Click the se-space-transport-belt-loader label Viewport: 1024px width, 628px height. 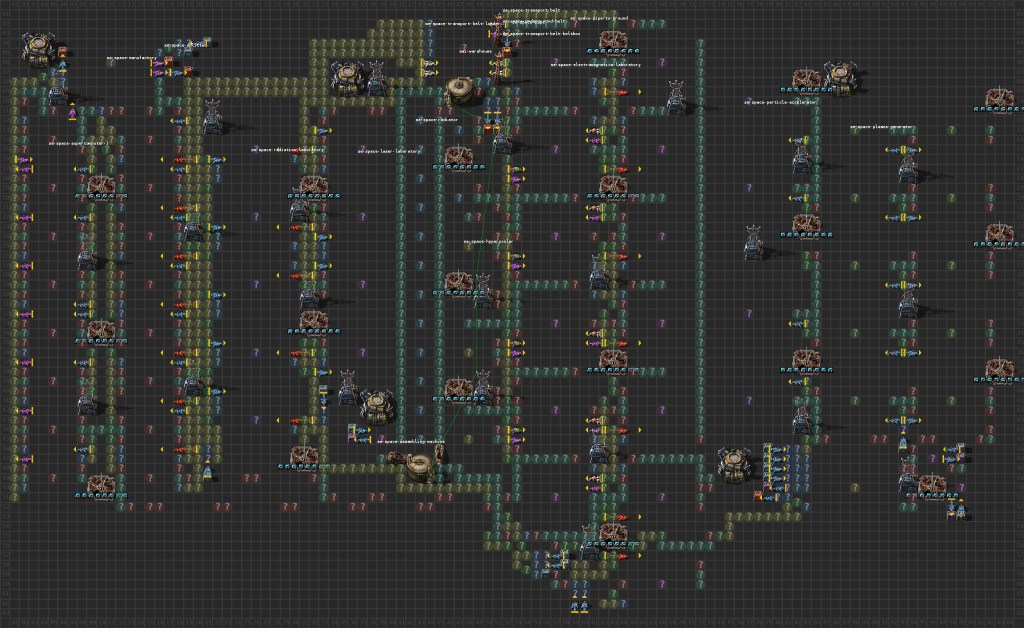point(464,24)
